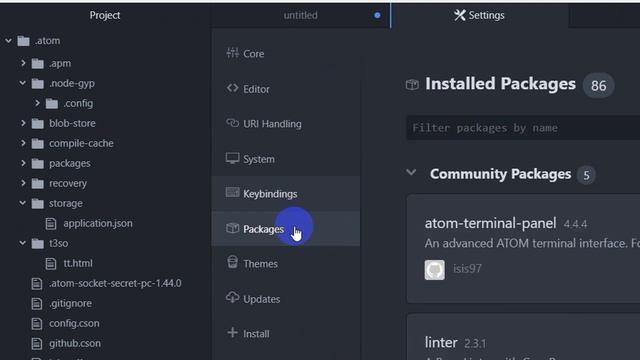640x360 pixels.
Task: Click the .gitignore file icon
Action: pos(37,303)
